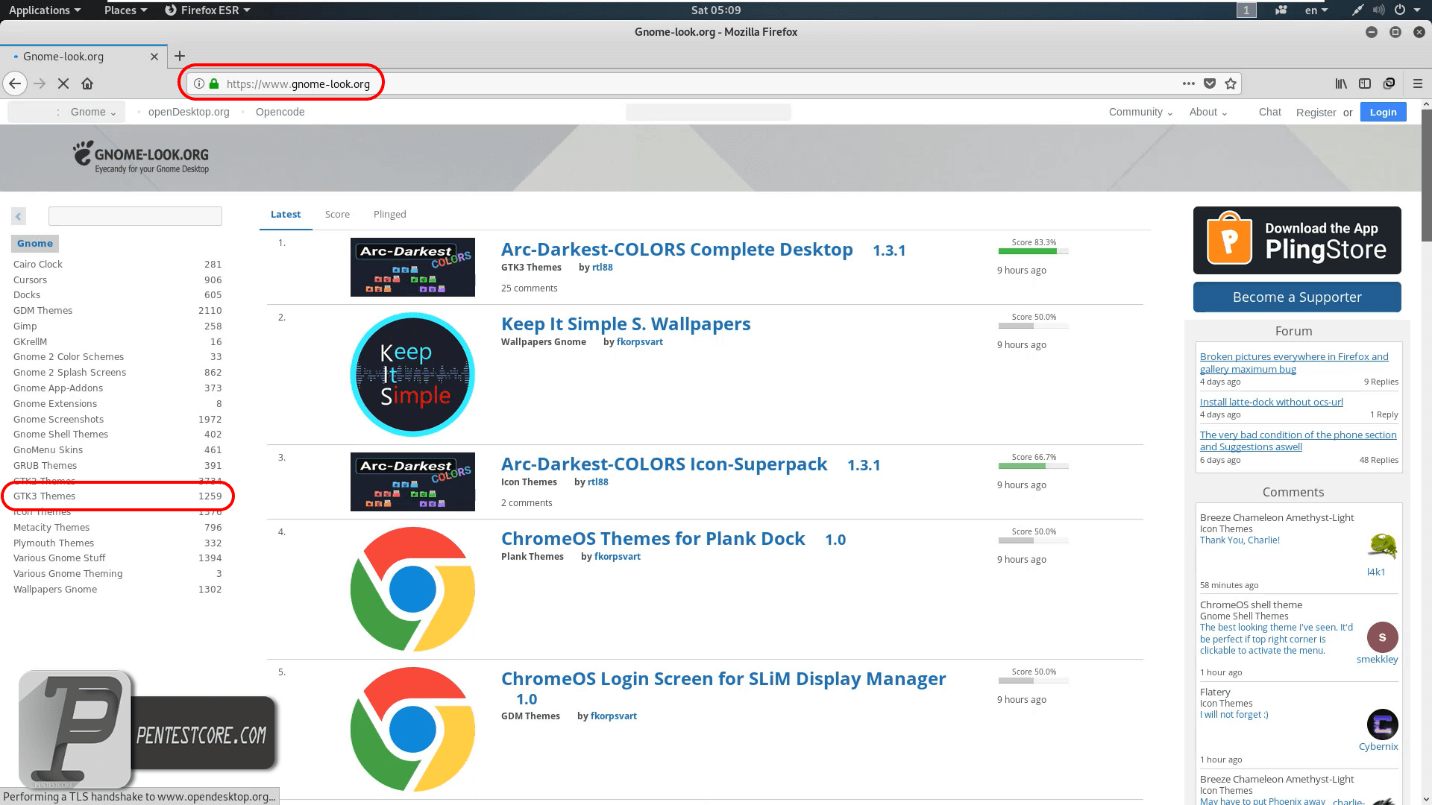Open the Firefox ESR app menu
Image resolution: width=1432 pixels, height=805 pixels.
tap(207, 10)
